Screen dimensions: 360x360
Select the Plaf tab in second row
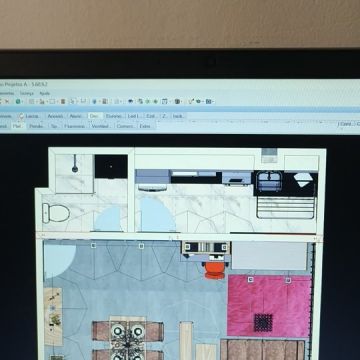17,126
